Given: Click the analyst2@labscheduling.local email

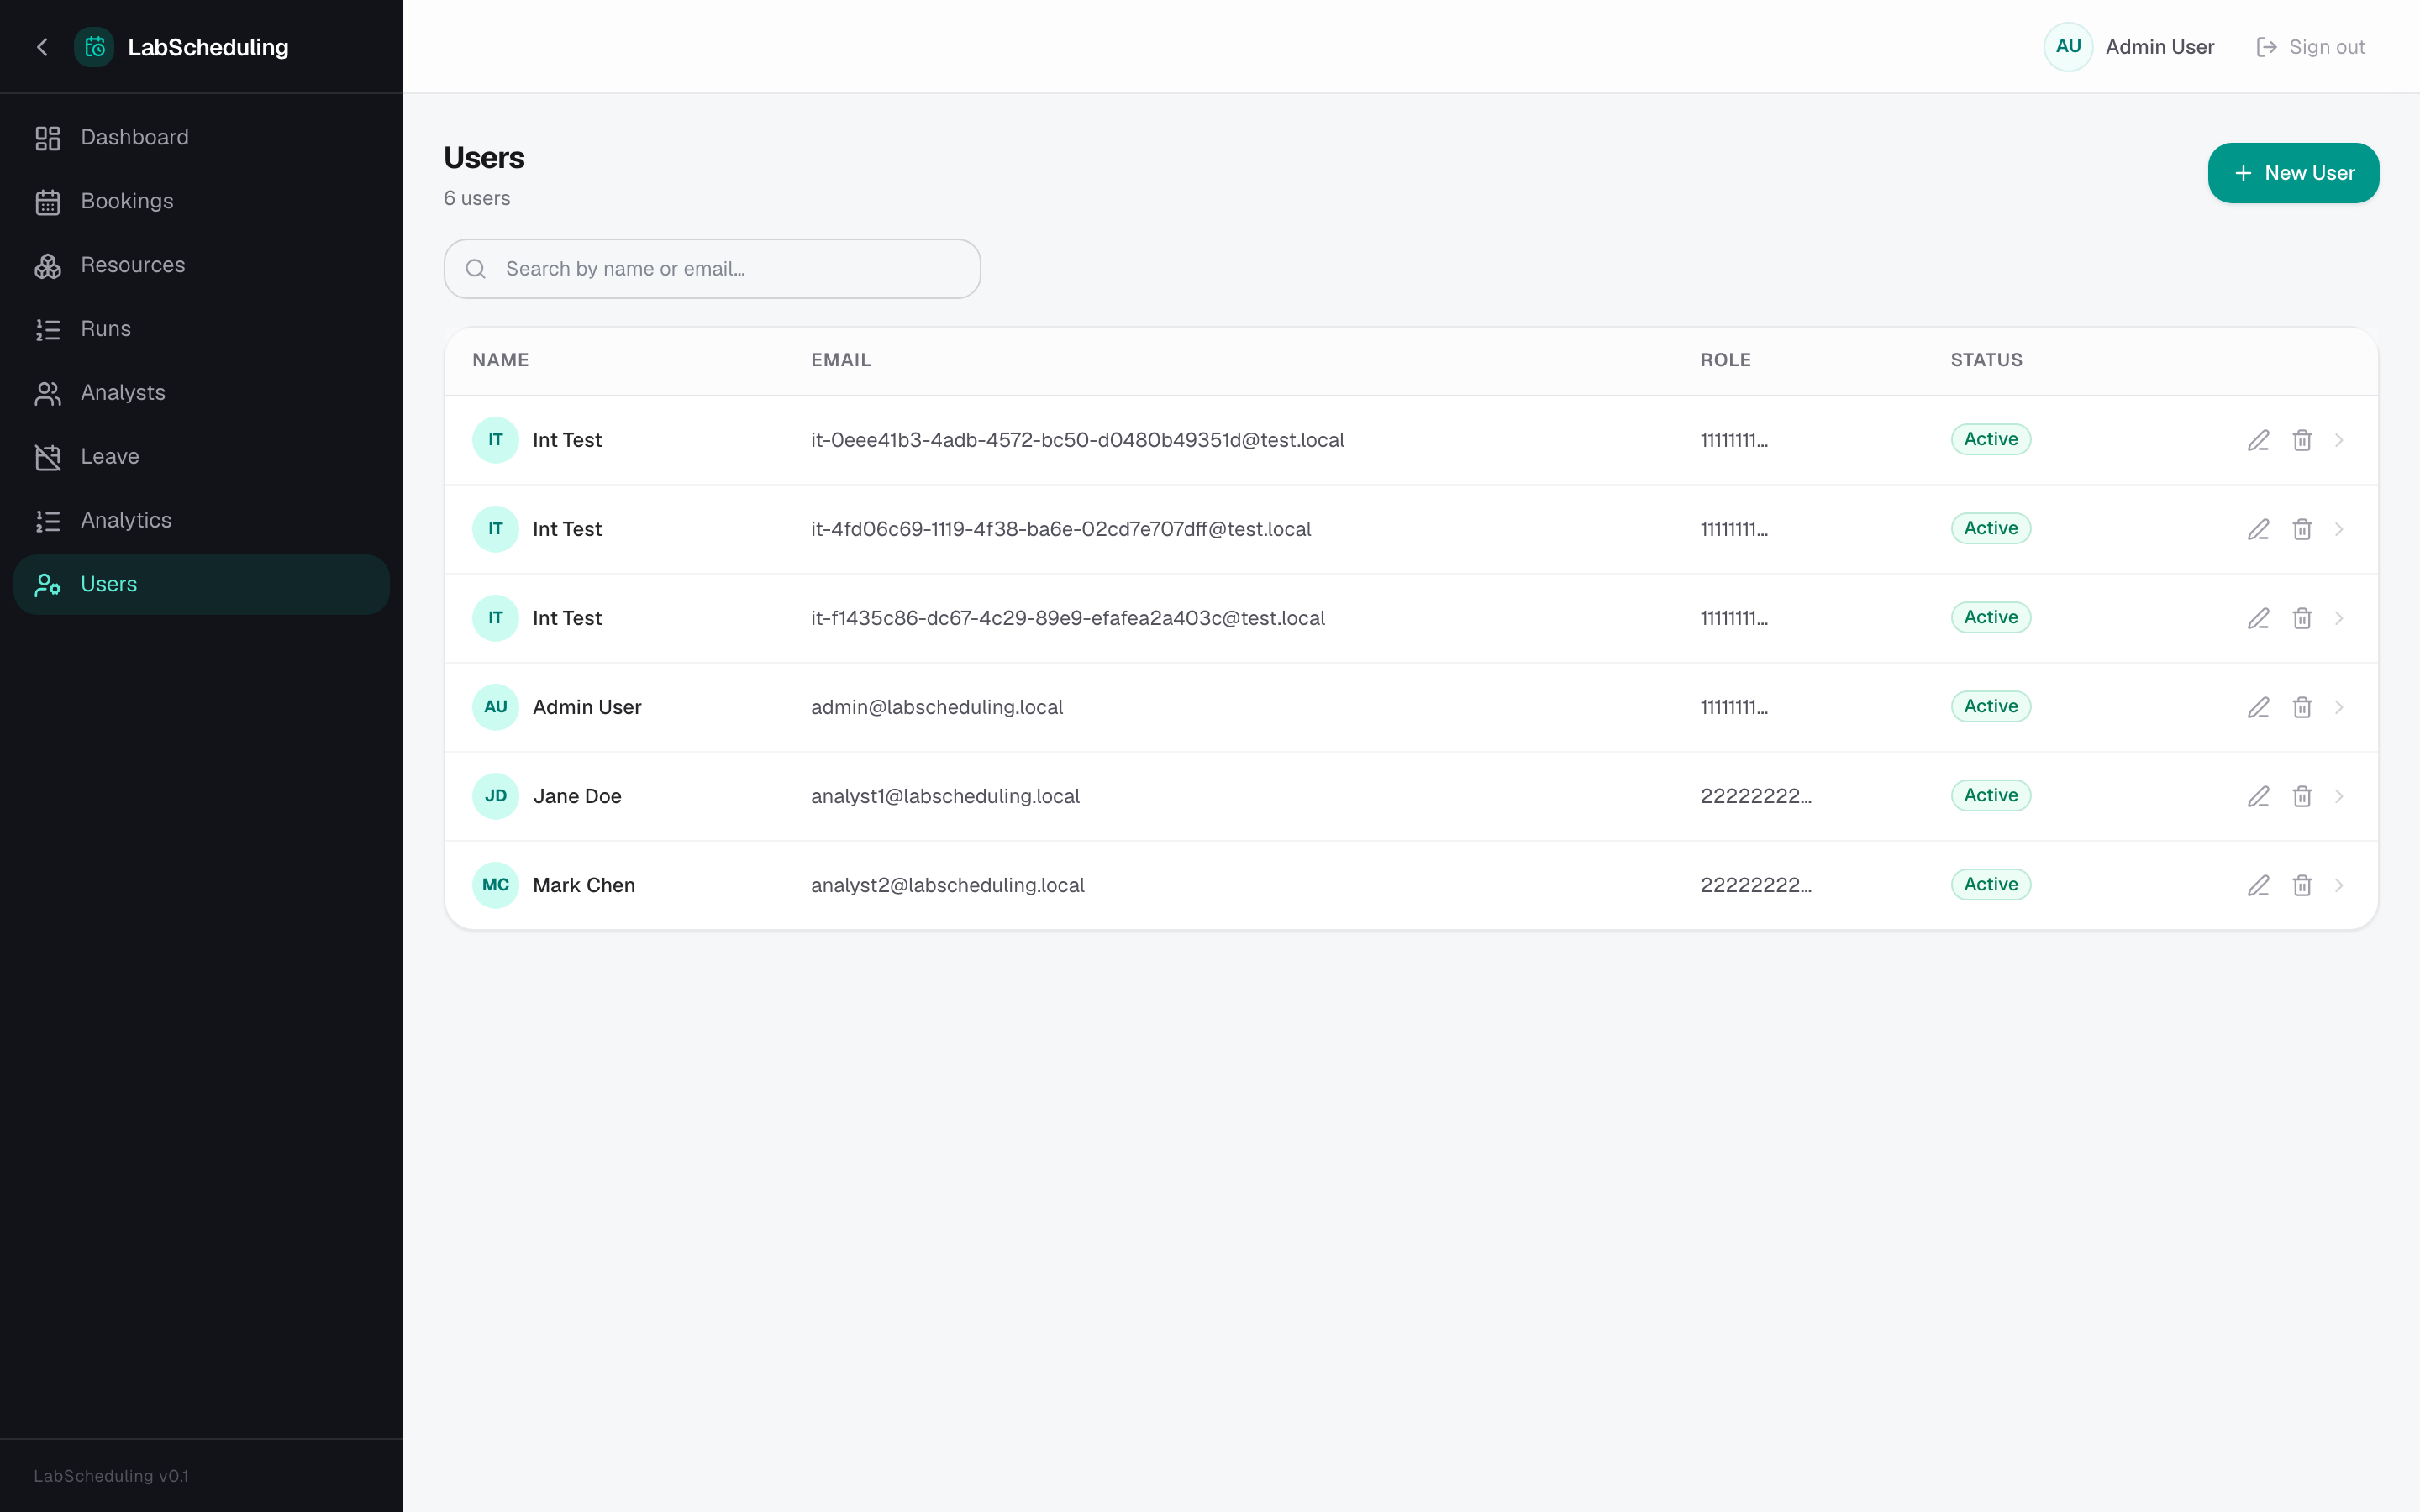Looking at the screenshot, I should point(947,885).
